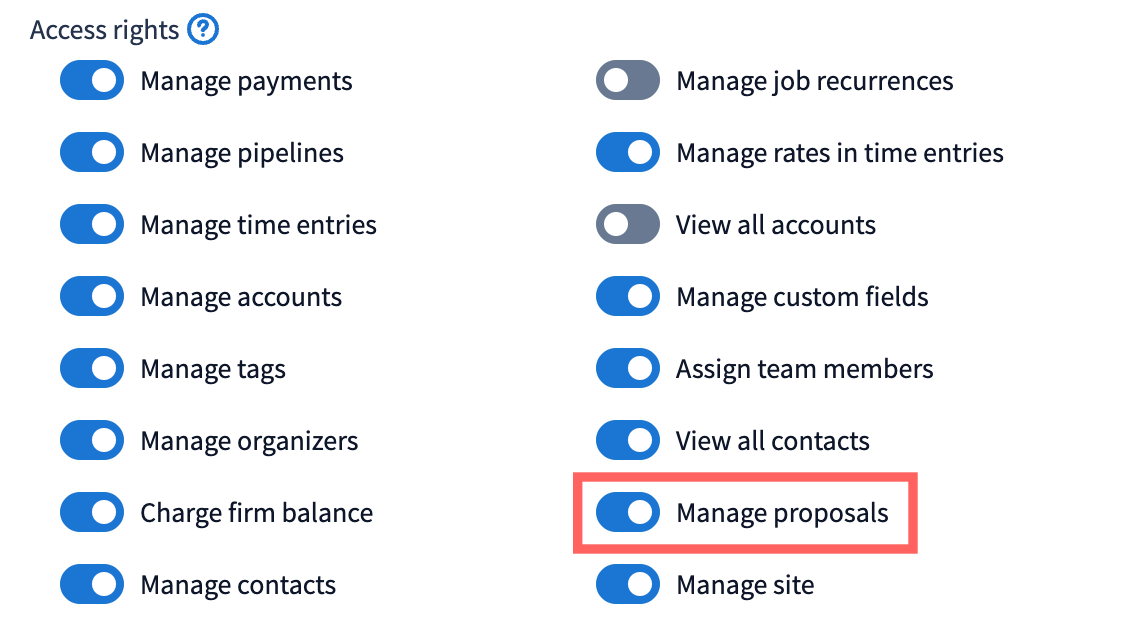Image resolution: width=1144 pixels, height=624 pixels.
Task: Switch off the Manage site toggle
Action: click(628, 585)
